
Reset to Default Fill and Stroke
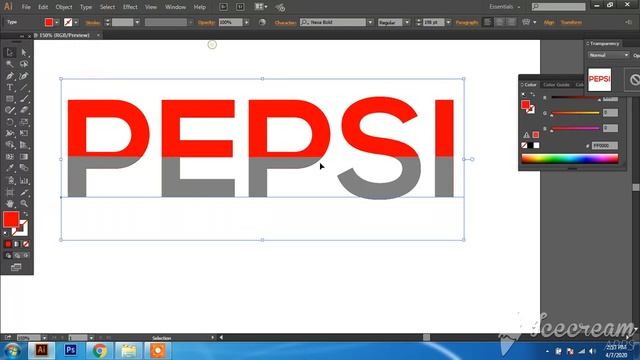6,233
